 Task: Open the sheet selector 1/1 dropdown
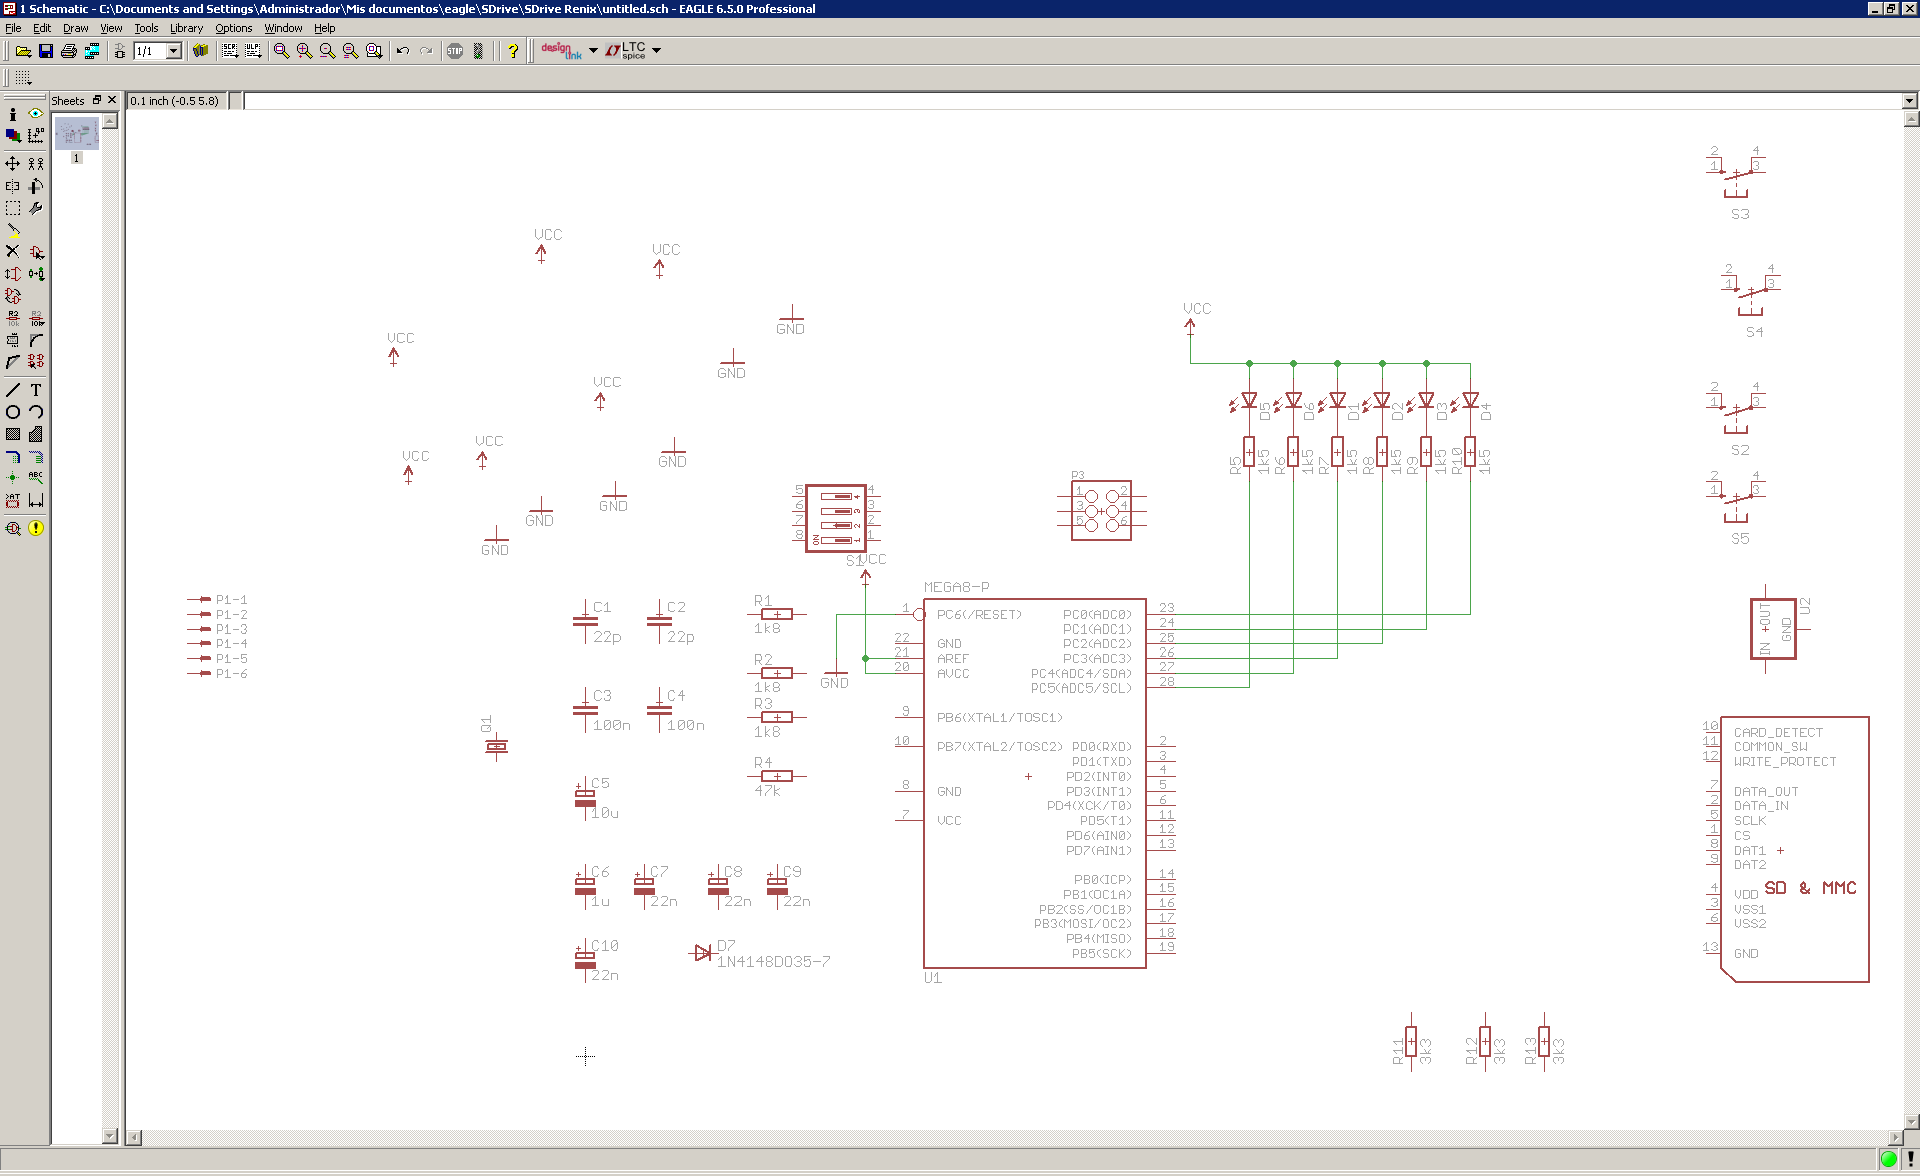pos(174,51)
